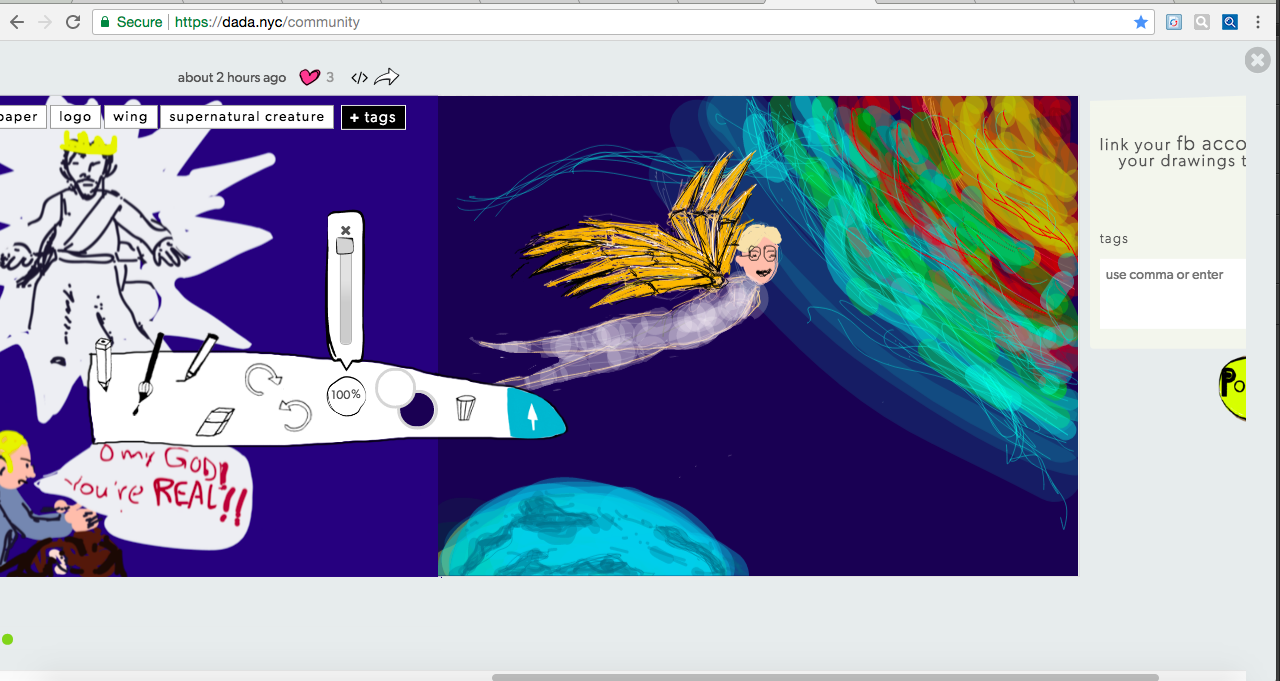Open the 100% opacity control
This screenshot has height=681, width=1280.
(x=346, y=395)
